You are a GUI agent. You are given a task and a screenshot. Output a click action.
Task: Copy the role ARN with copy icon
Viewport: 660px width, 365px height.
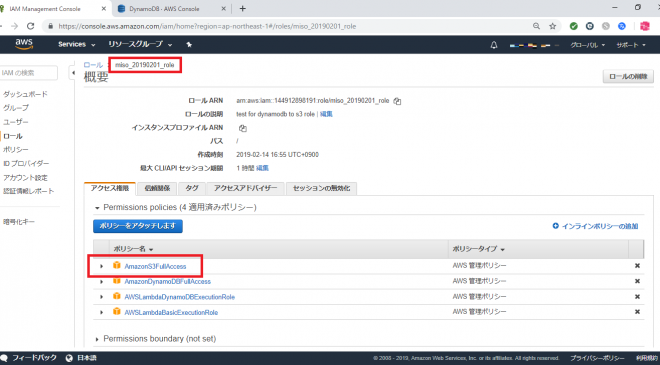click(397, 101)
